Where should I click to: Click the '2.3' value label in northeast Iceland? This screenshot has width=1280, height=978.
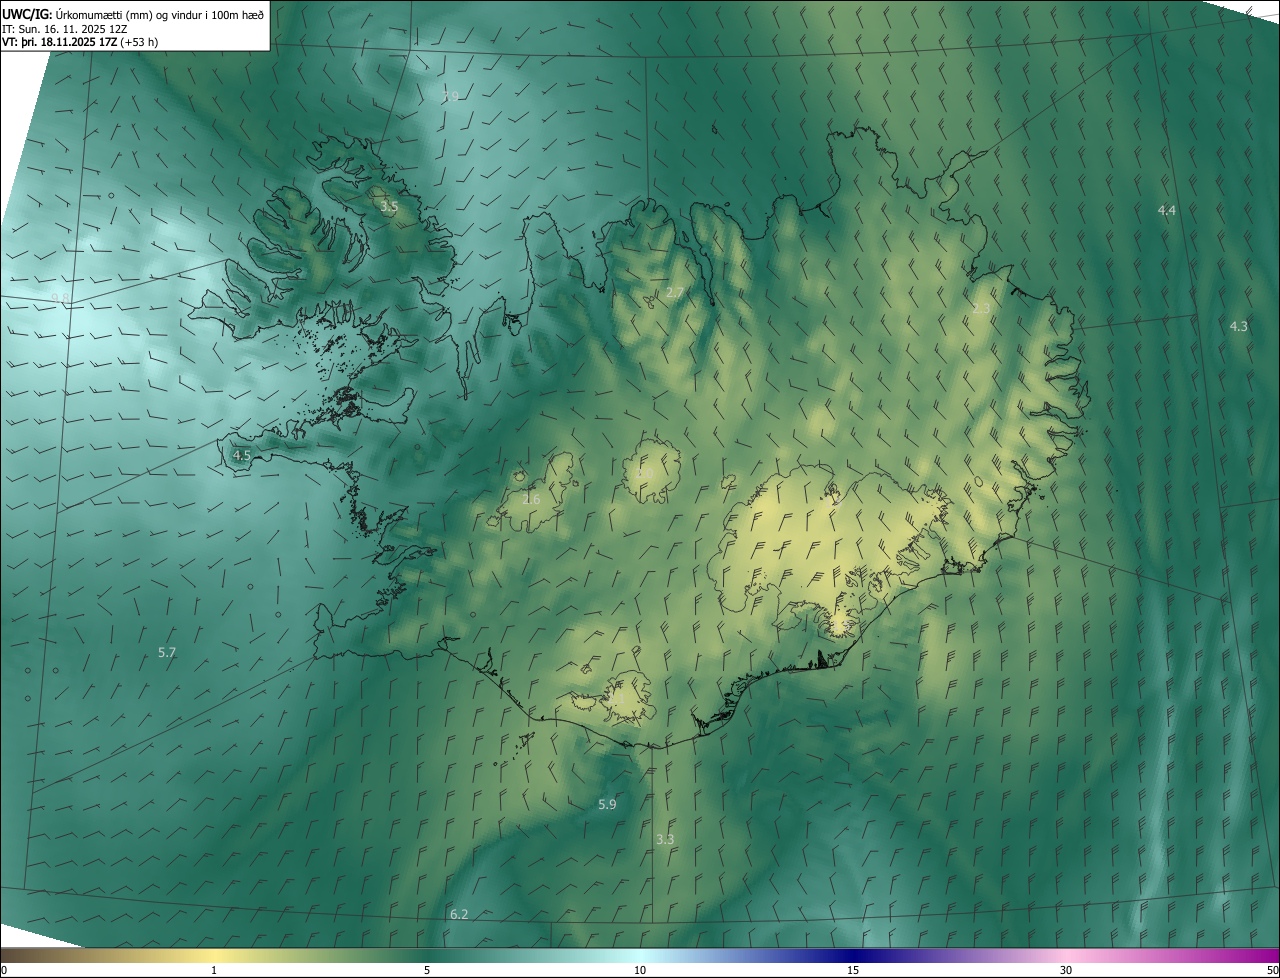tap(981, 308)
